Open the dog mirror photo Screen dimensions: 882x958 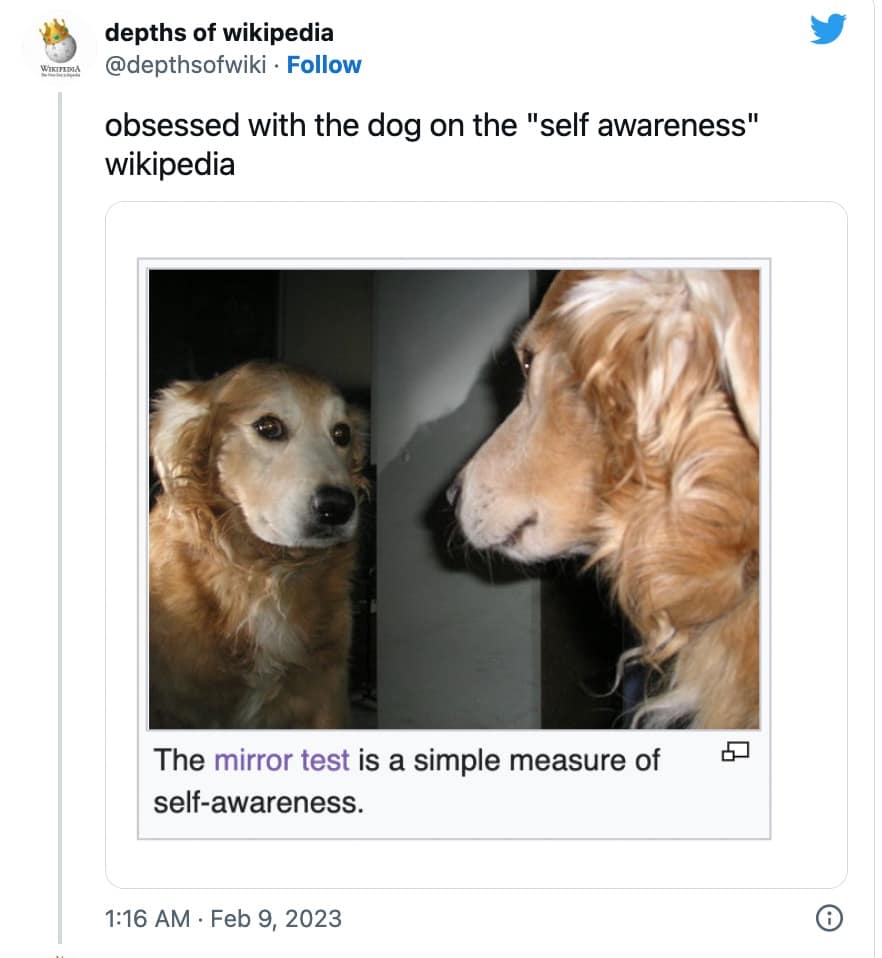click(x=453, y=498)
